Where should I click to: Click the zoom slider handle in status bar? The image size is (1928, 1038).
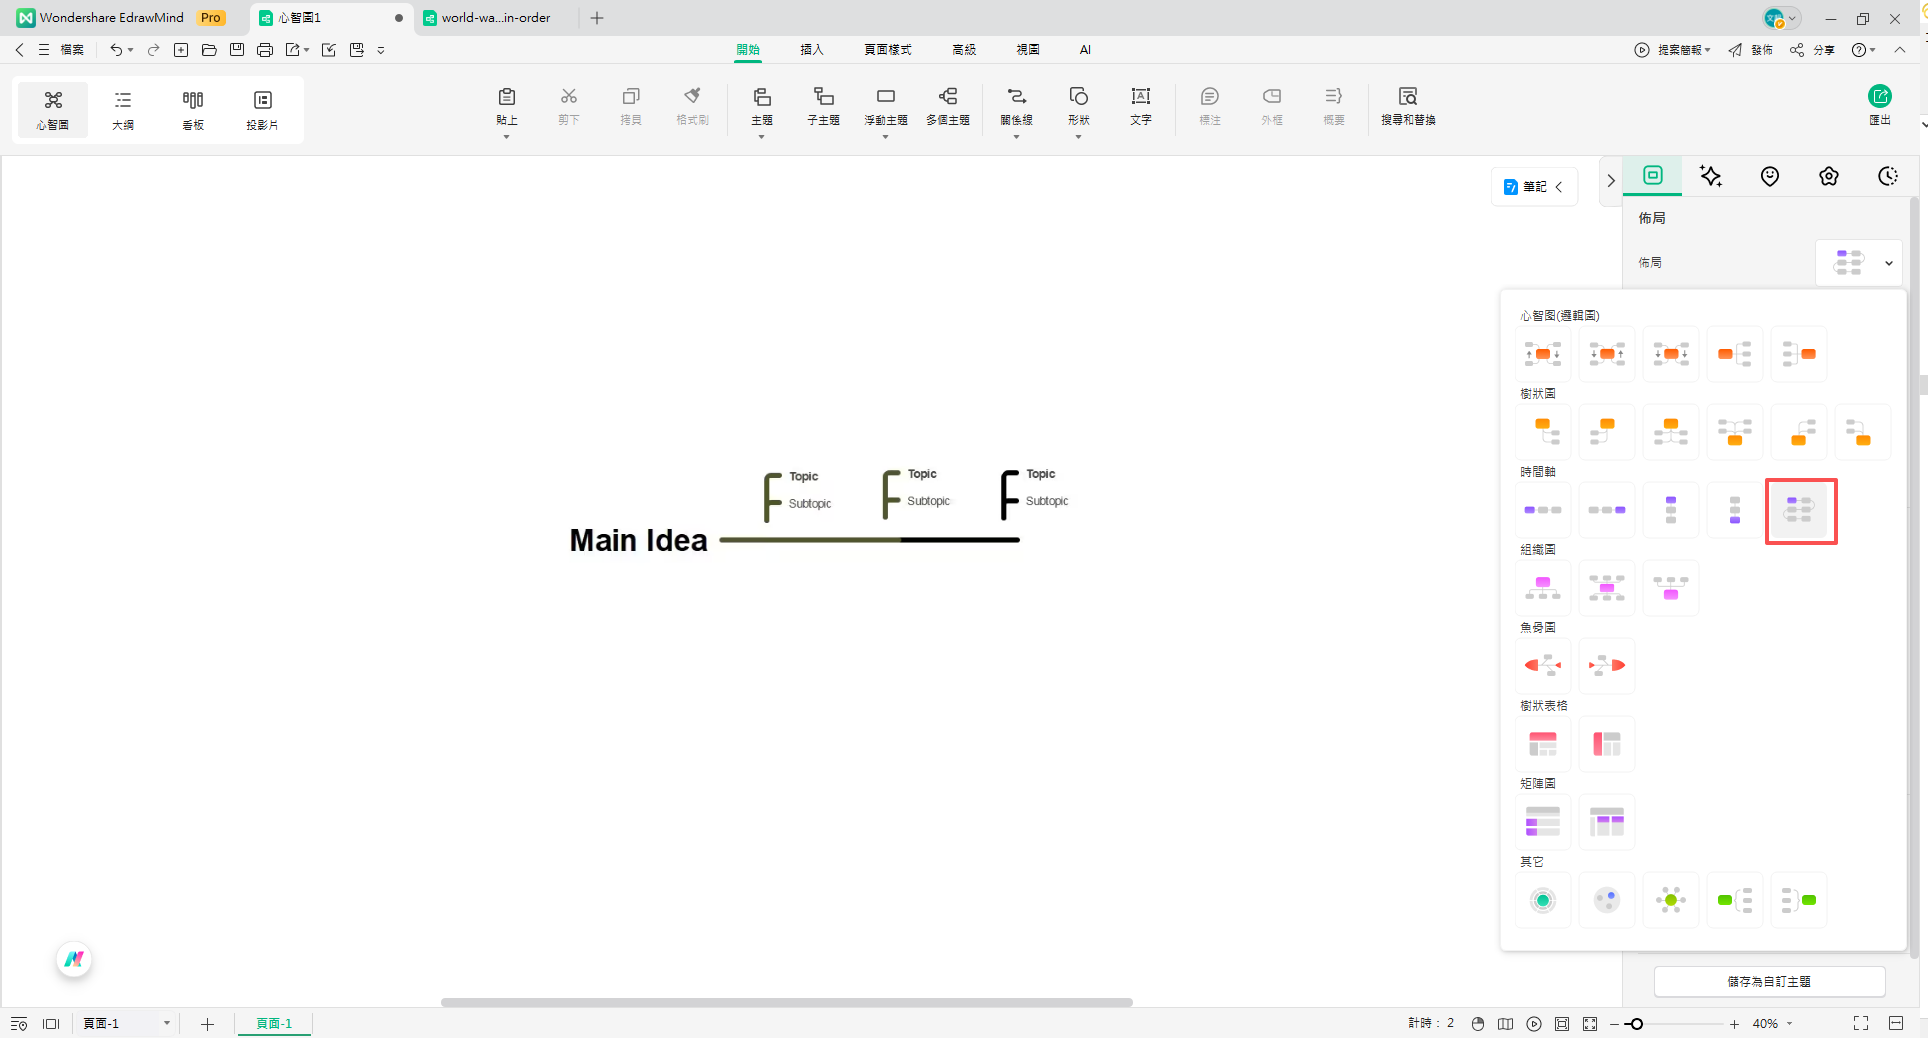point(1636,1024)
